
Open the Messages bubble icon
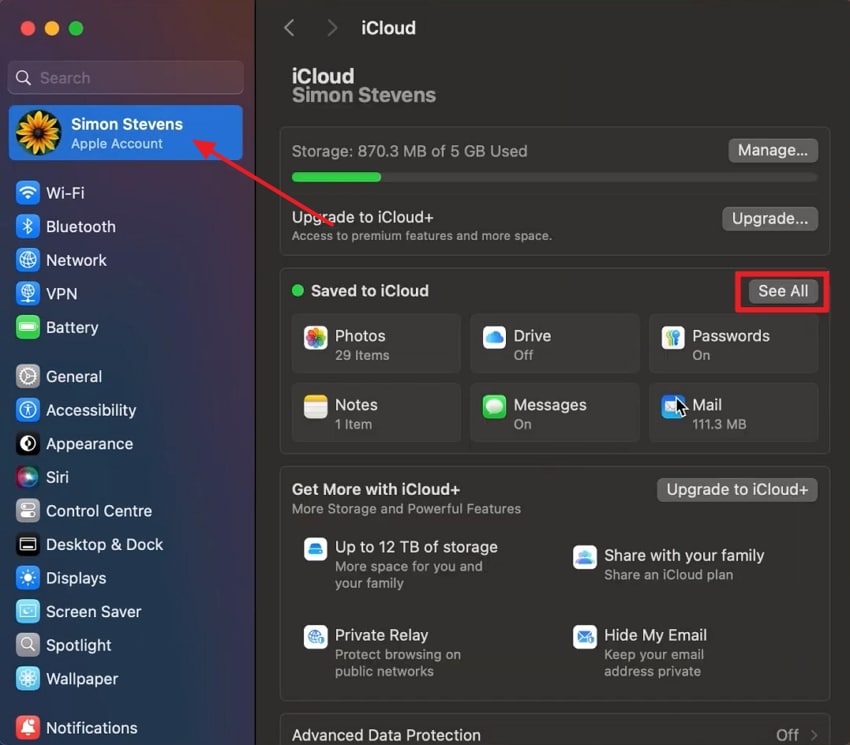tap(494, 407)
